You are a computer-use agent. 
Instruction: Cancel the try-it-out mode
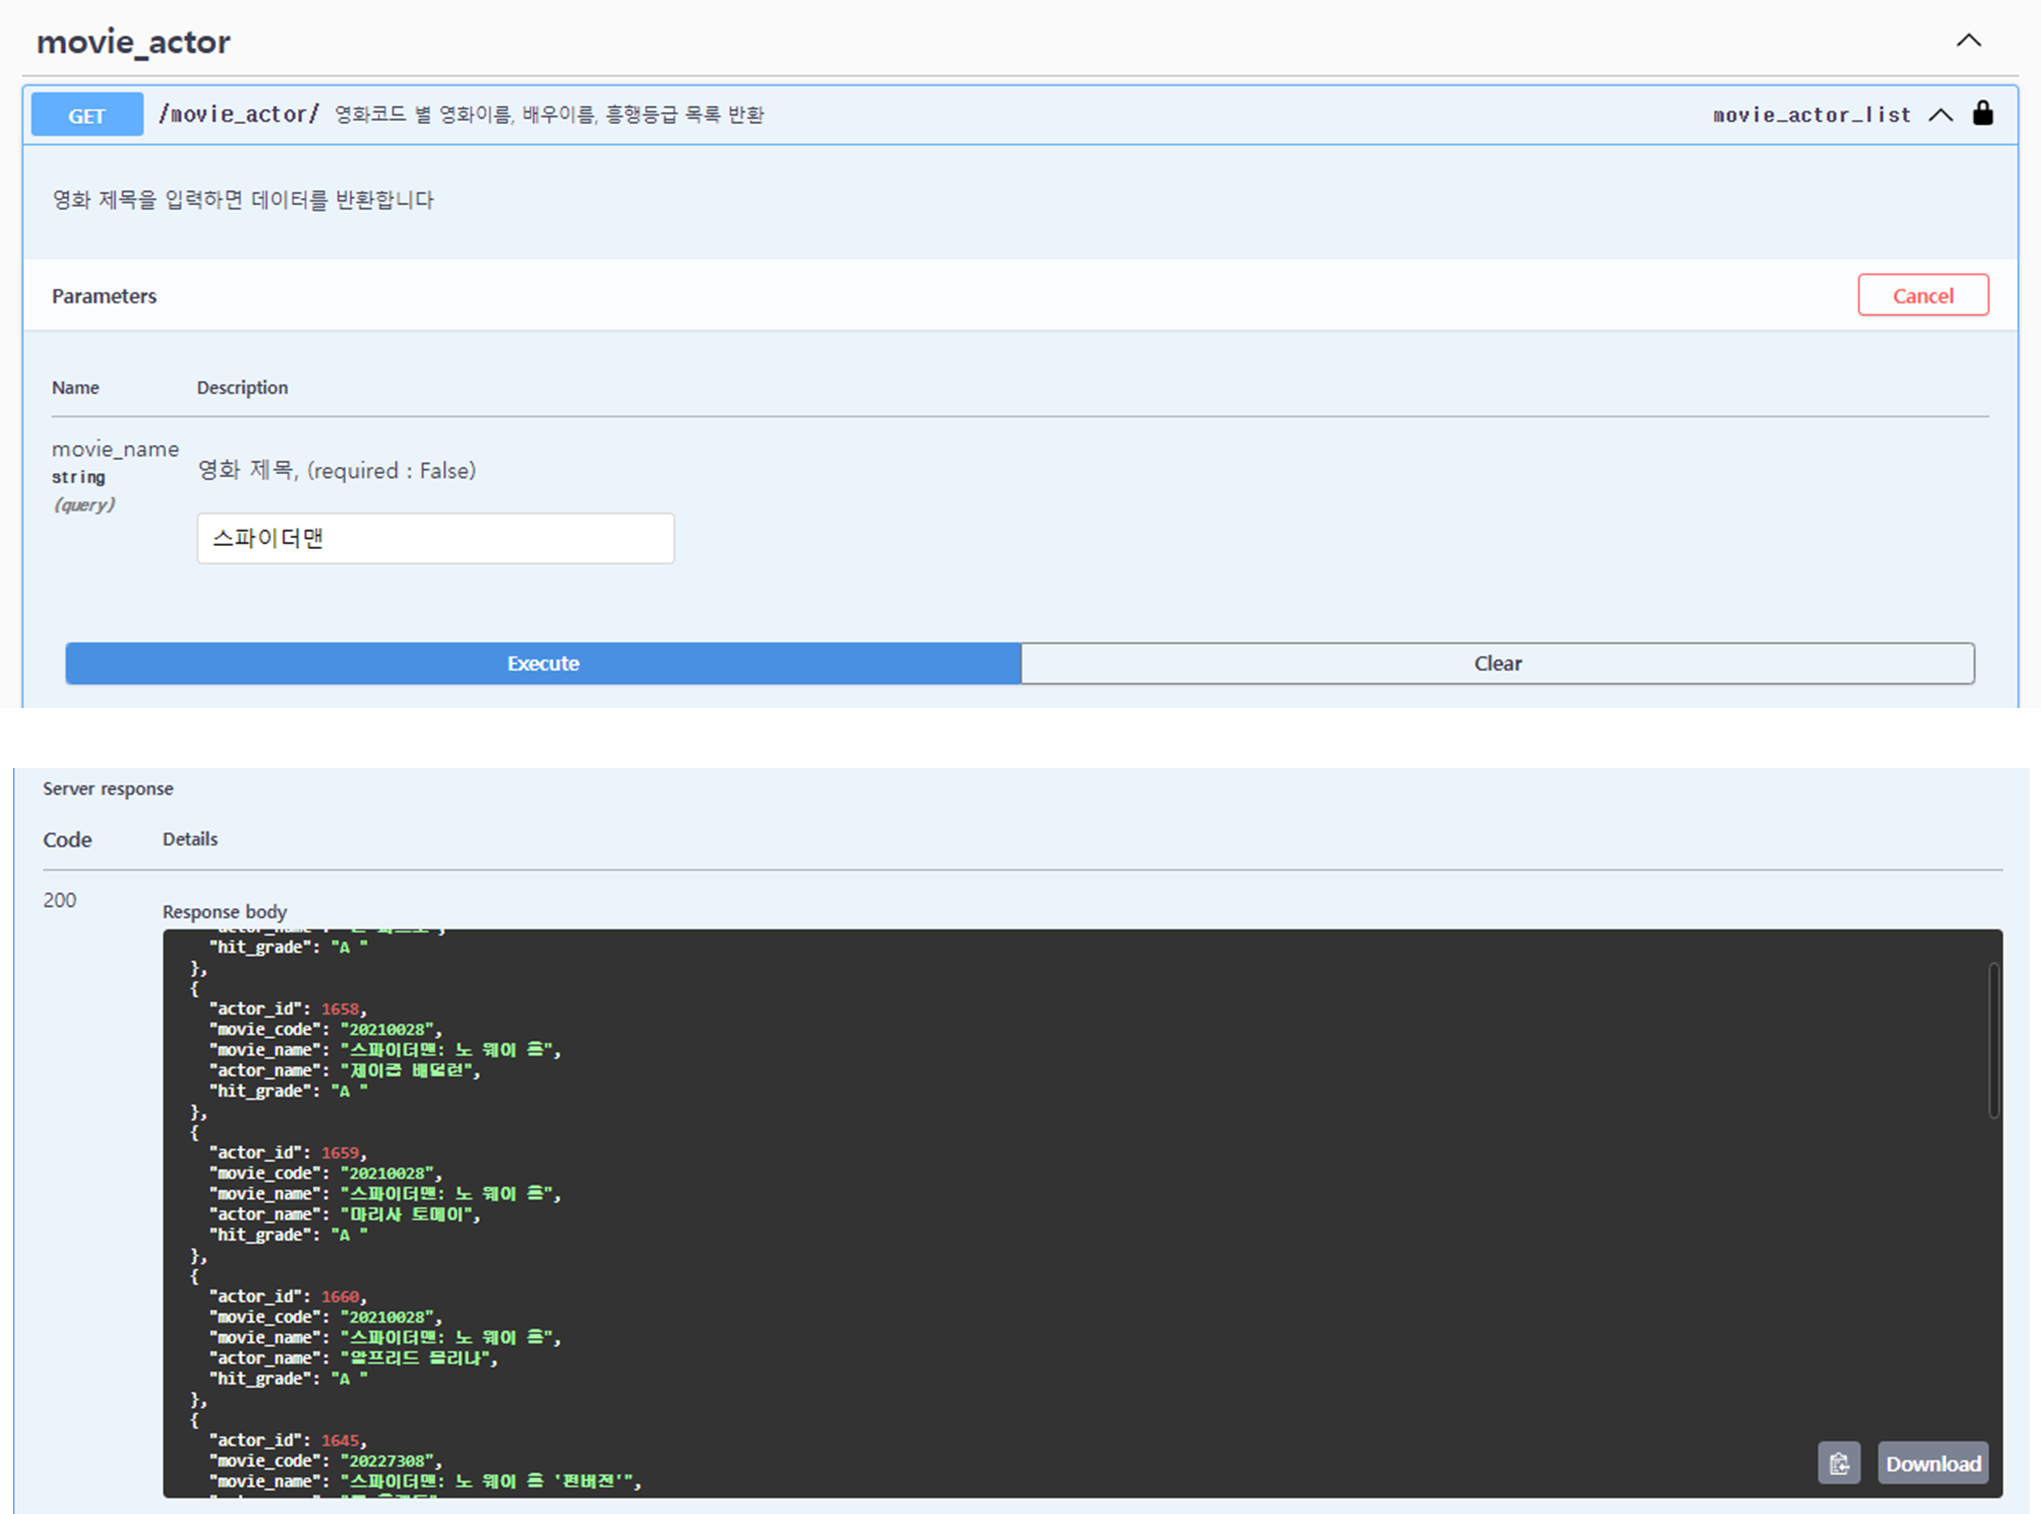pyautogui.click(x=1922, y=295)
